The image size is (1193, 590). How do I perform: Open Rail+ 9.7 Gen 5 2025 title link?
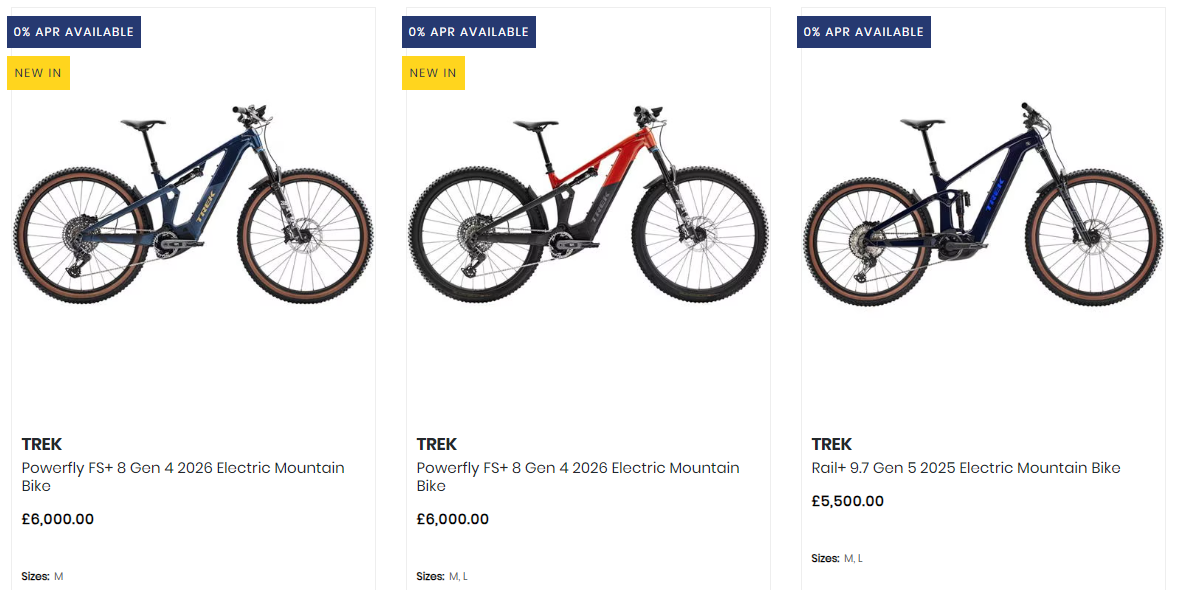tap(966, 468)
